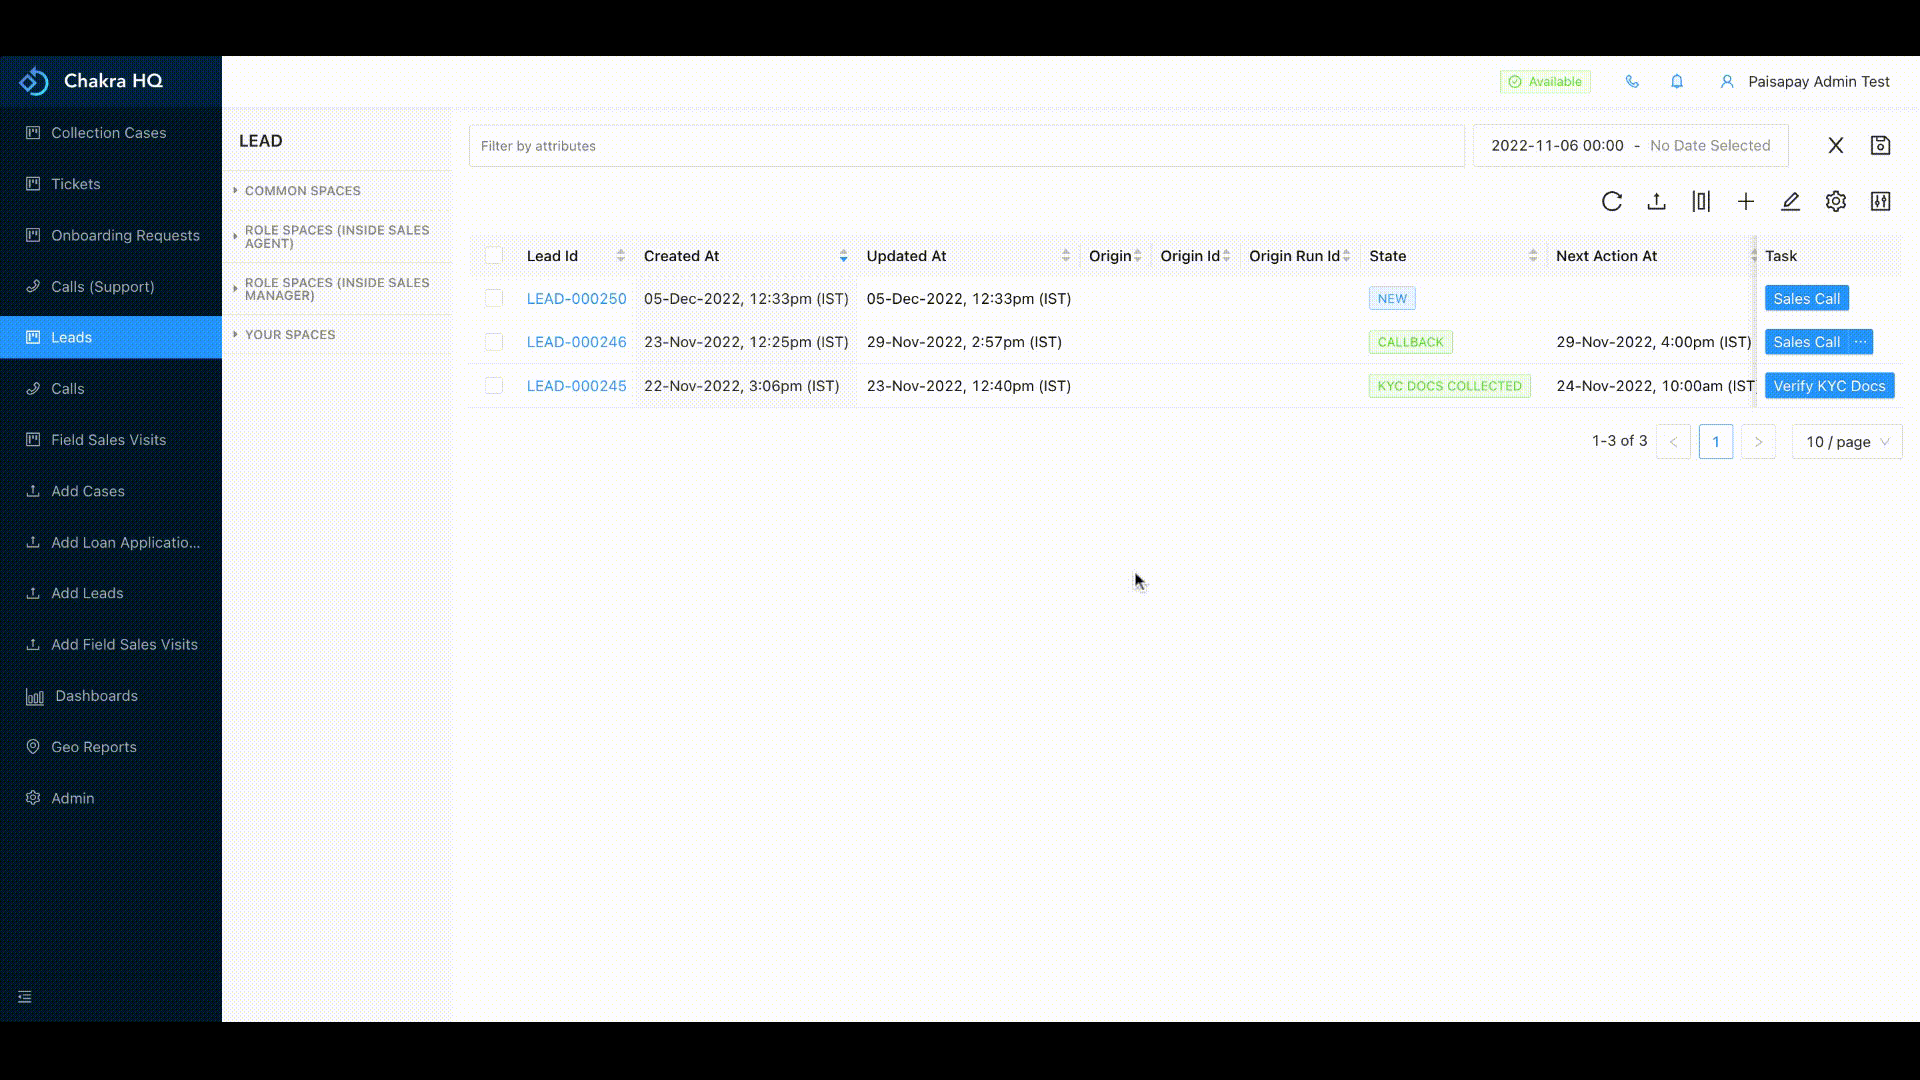Image resolution: width=1920 pixels, height=1080 pixels.
Task: Open the column layout icon
Action: click(x=1701, y=202)
